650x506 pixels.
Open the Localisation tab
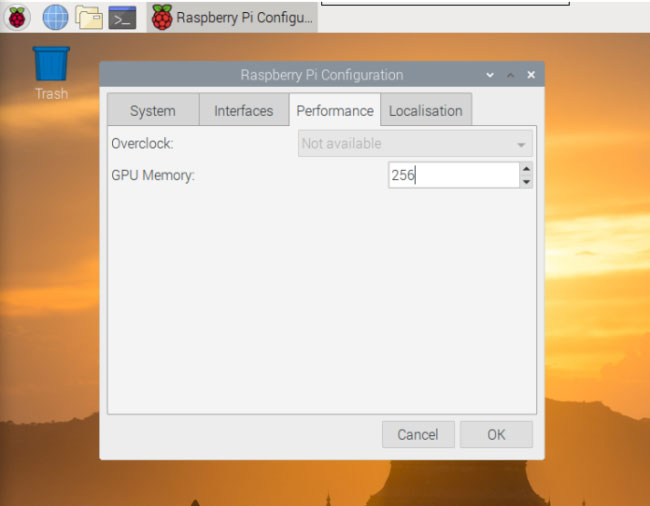(426, 110)
